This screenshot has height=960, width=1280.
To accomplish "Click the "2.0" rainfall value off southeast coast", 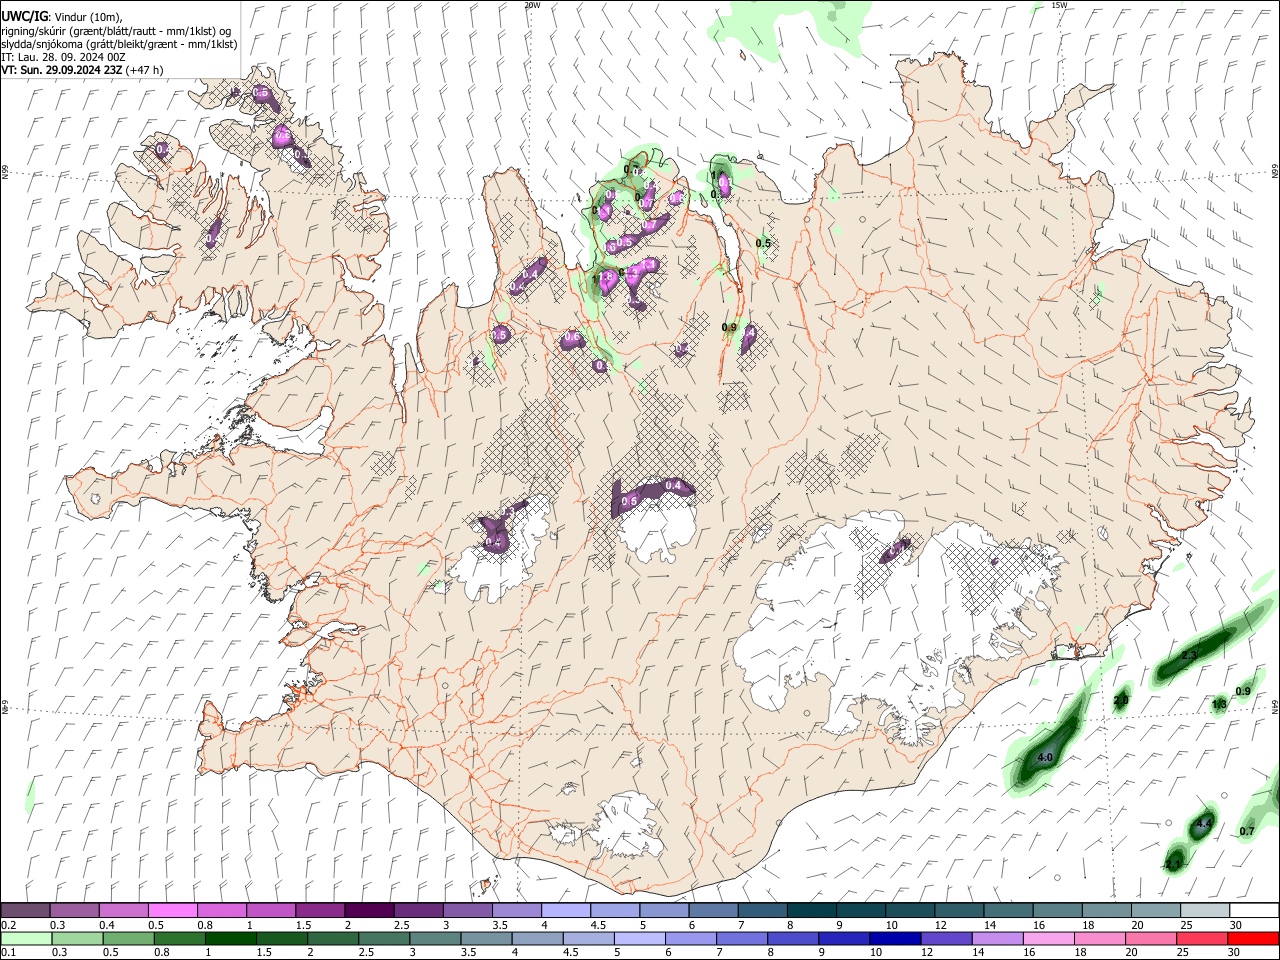I will coord(1121,700).
